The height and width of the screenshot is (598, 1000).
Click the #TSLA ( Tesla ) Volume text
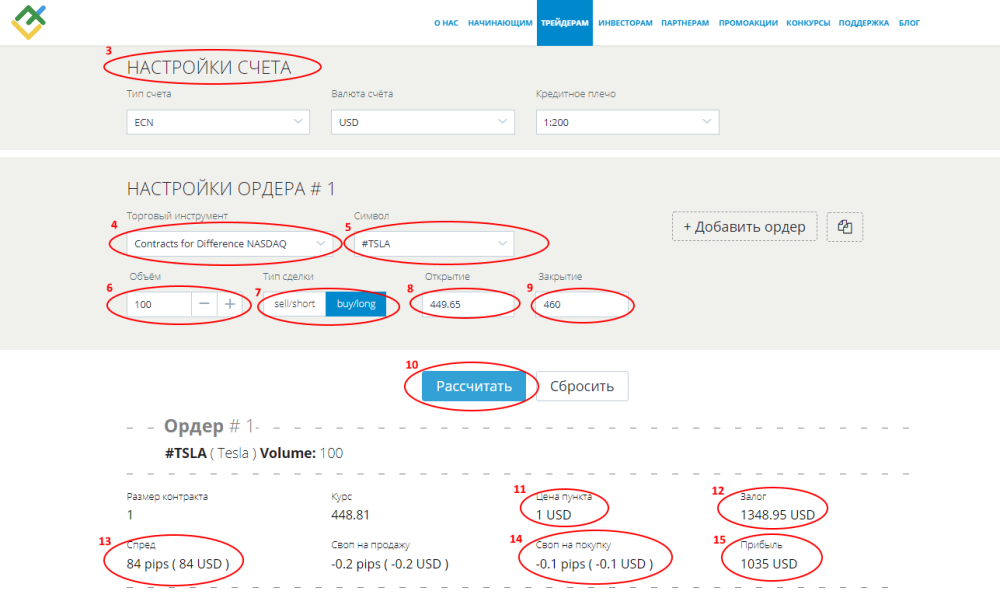pos(254,453)
